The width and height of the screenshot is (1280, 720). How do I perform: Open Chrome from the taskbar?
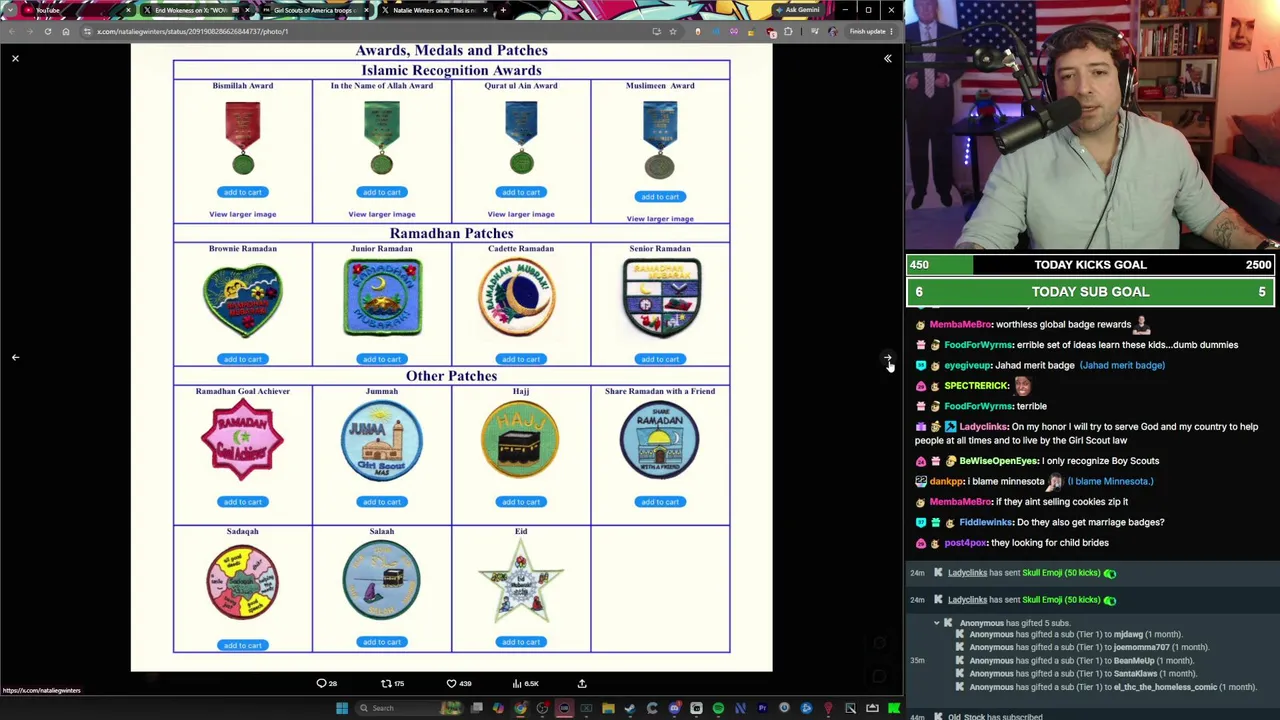pos(520,708)
